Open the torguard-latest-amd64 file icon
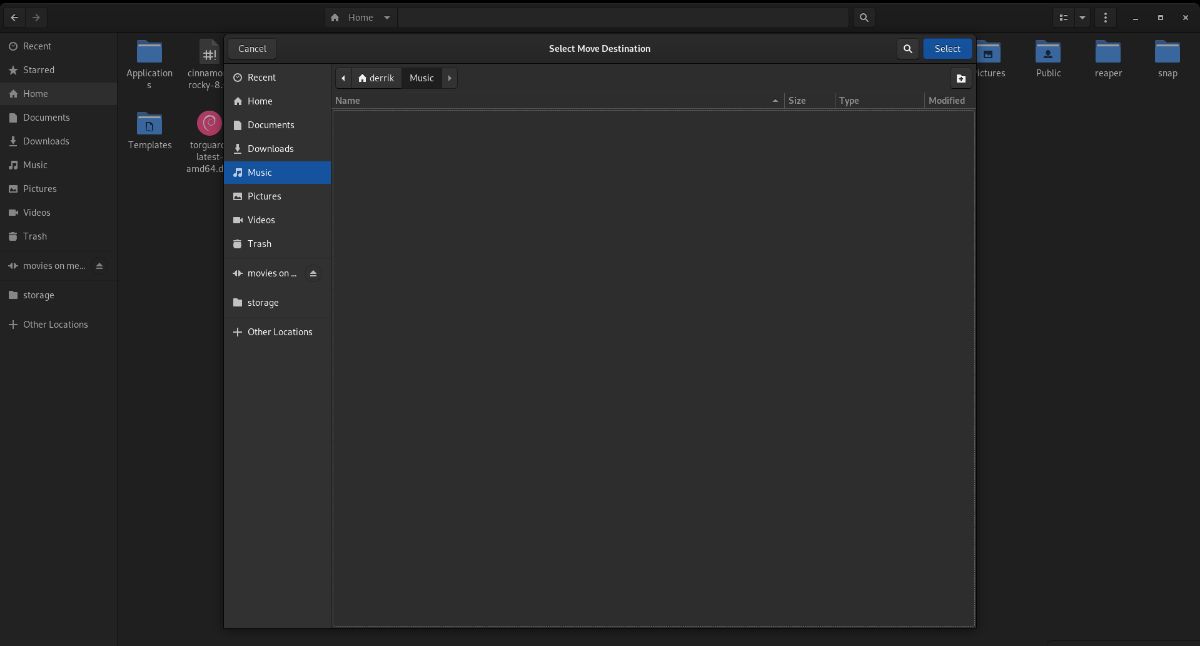This screenshot has width=1200, height=646. pos(207,123)
